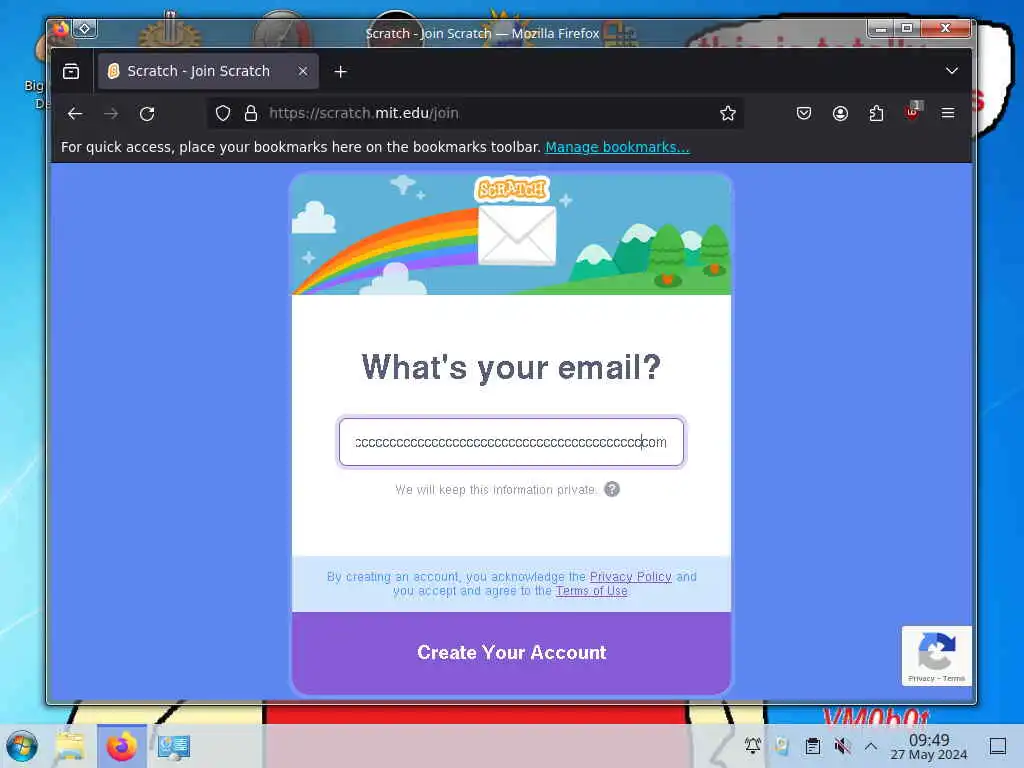This screenshot has width=1024, height=768.
Task: Click the Scratch logo on the banner
Action: tap(512, 189)
